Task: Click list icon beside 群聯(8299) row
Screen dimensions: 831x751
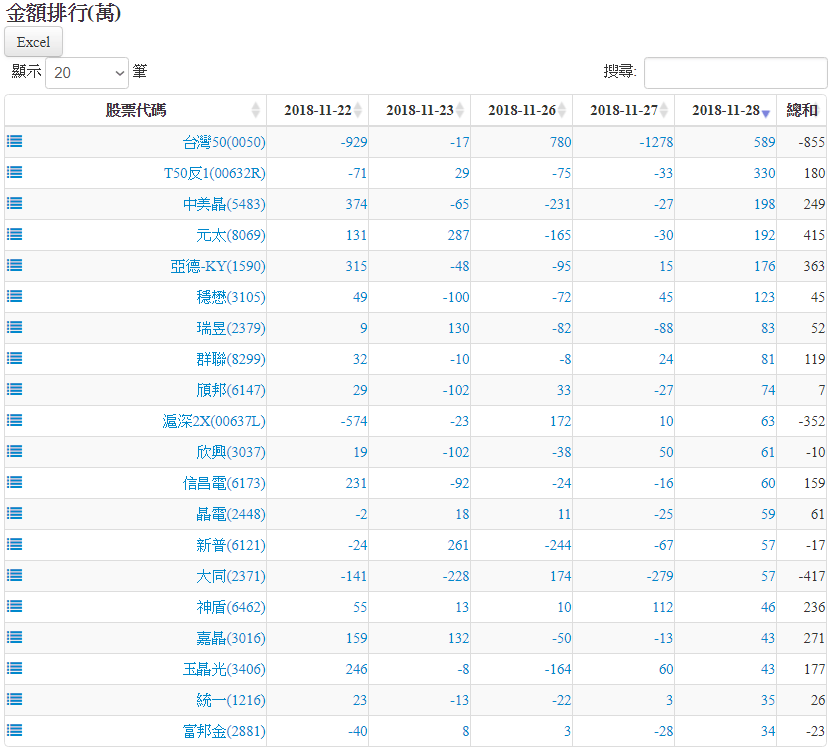Action: coord(15,359)
